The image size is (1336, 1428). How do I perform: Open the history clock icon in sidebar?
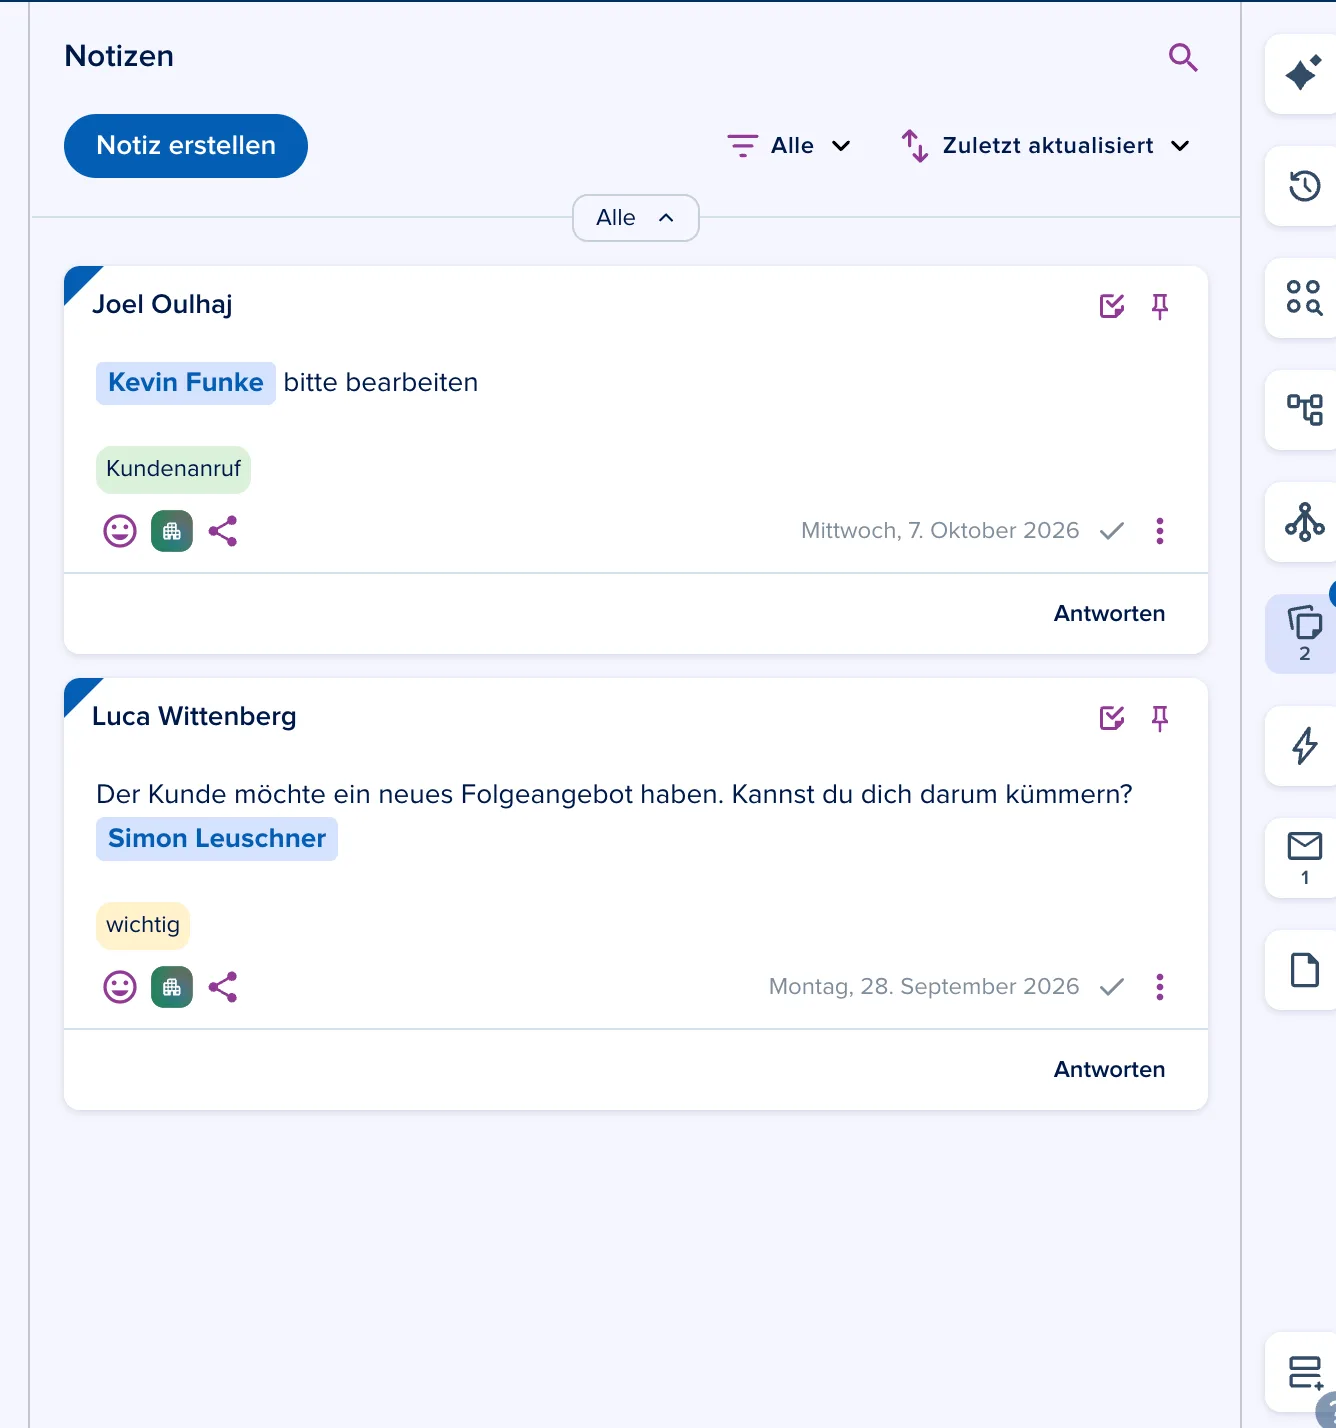(x=1304, y=186)
